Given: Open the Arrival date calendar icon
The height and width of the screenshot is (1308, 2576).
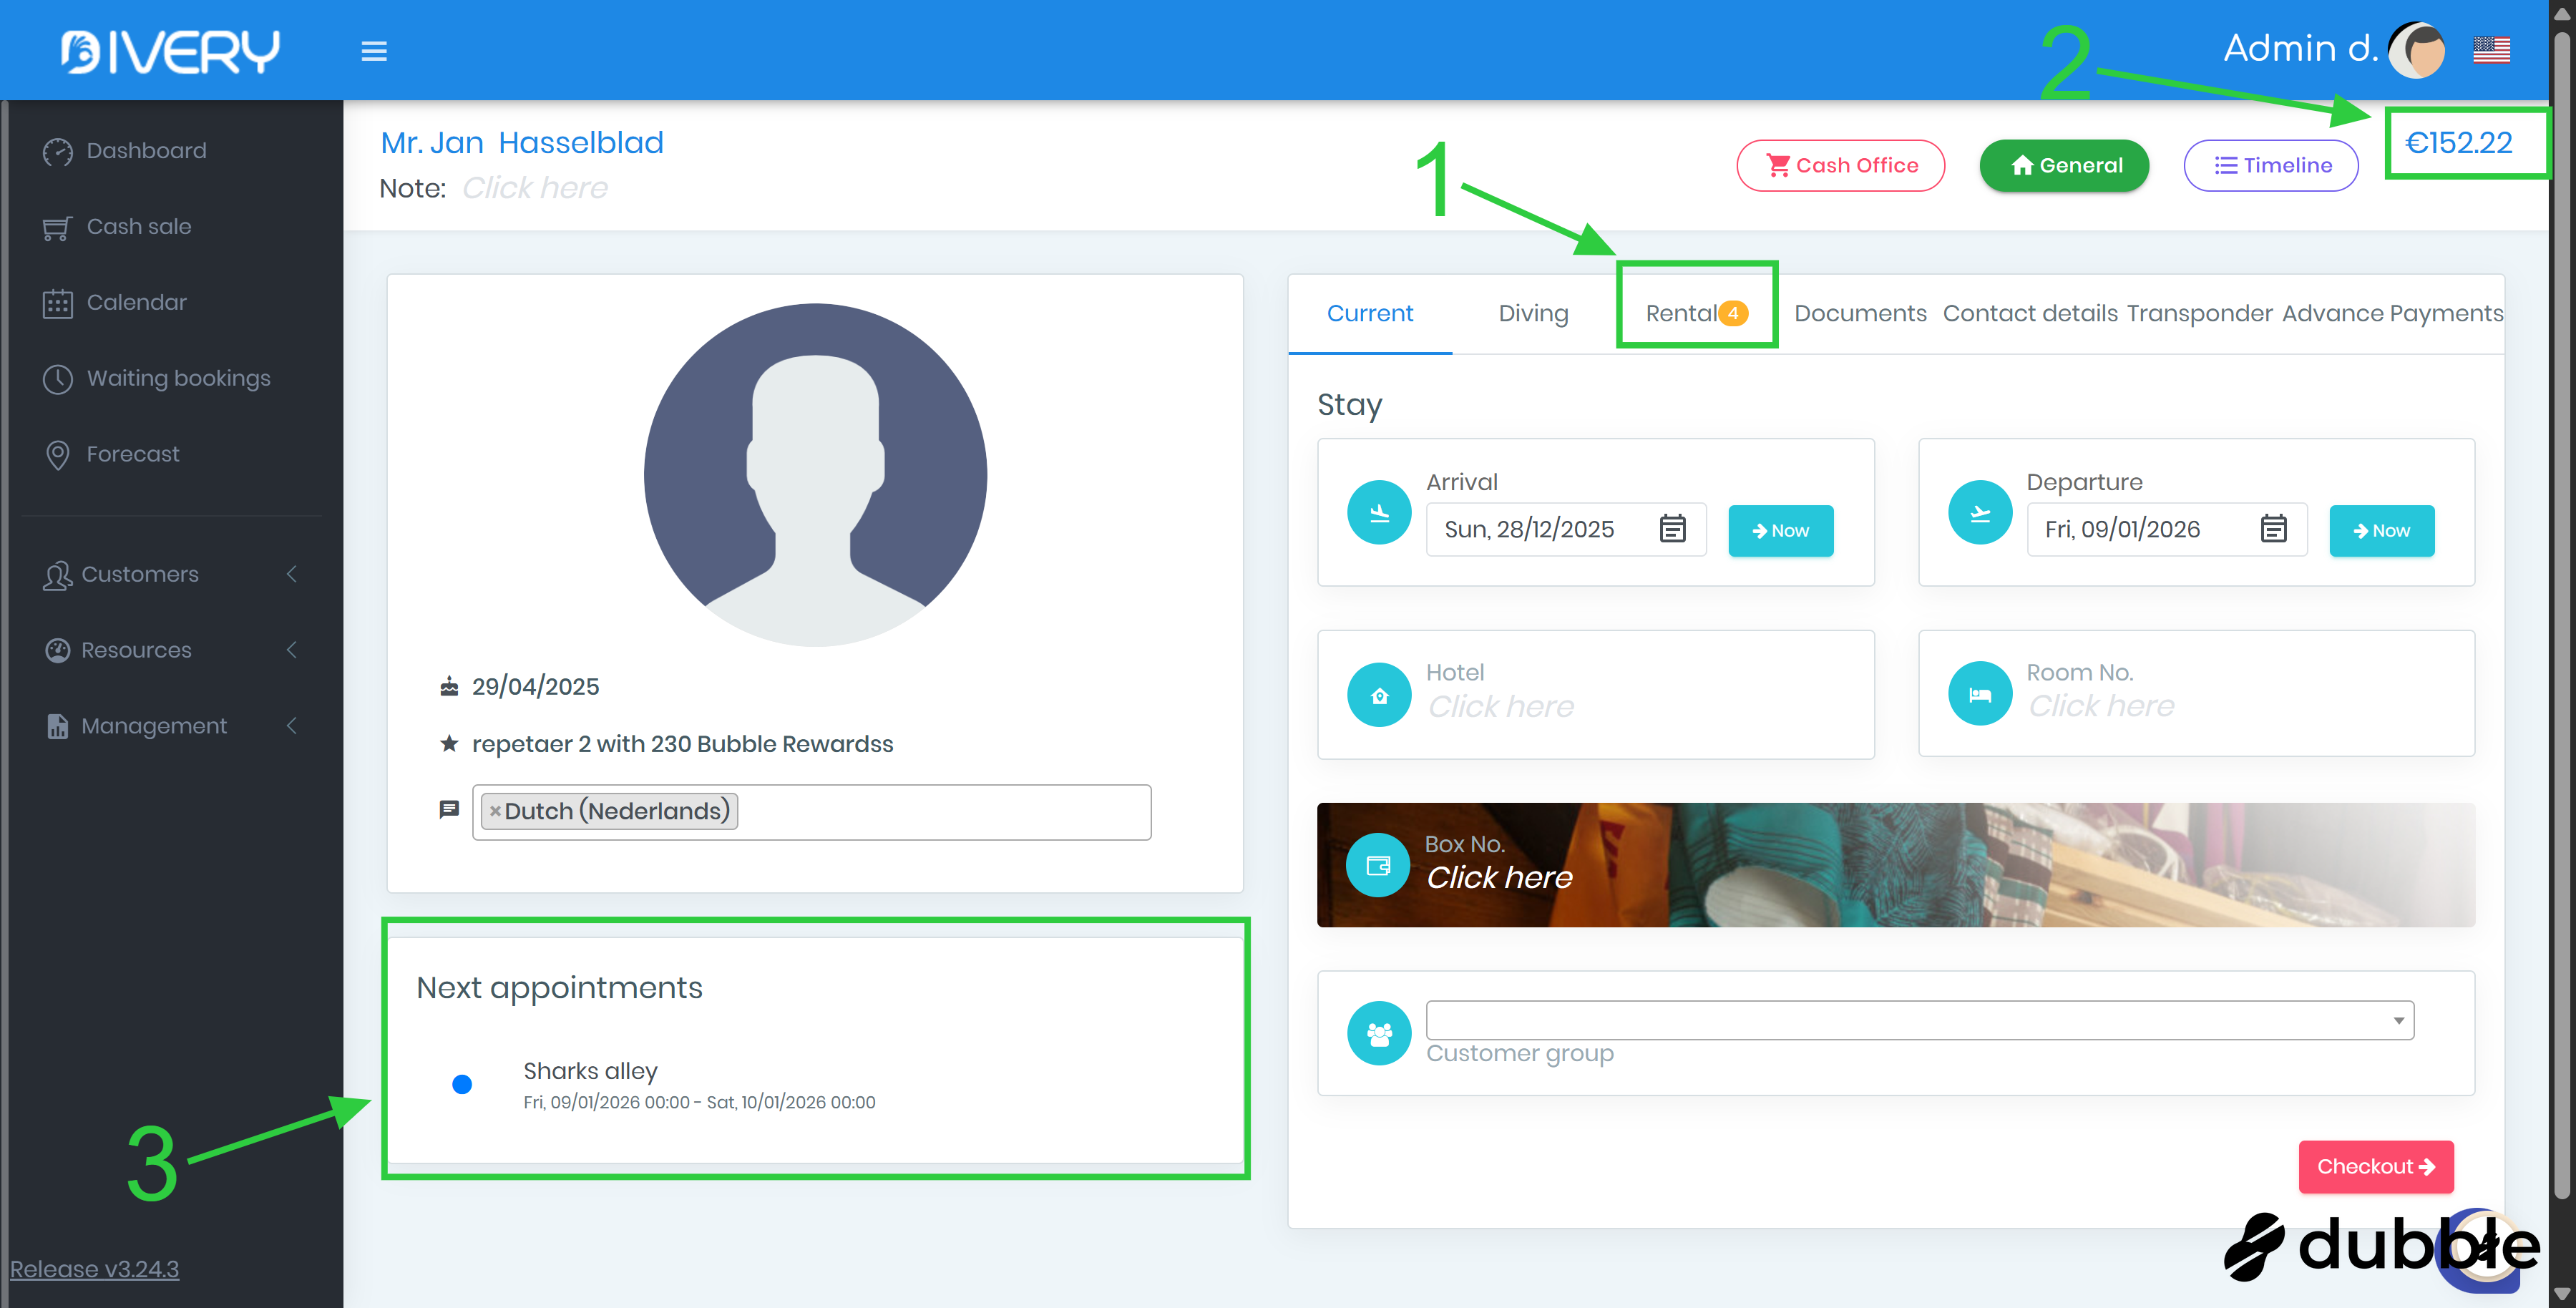Looking at the screenshot, I should pos(1672,529).
